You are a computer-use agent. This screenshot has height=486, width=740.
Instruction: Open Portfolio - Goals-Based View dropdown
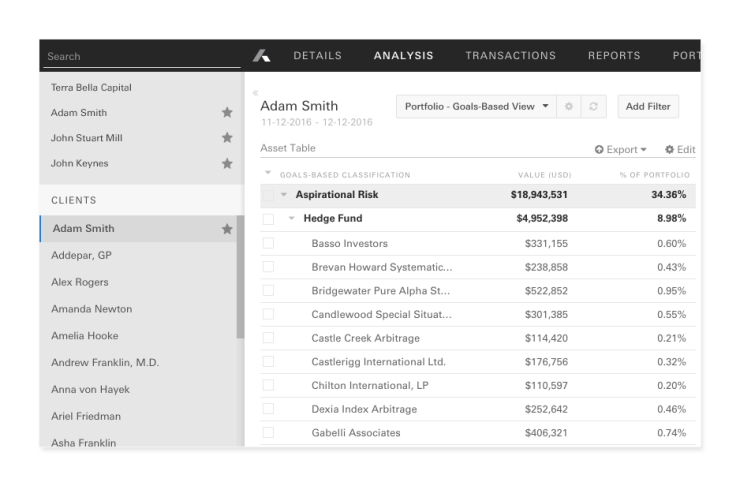(476, 107)
